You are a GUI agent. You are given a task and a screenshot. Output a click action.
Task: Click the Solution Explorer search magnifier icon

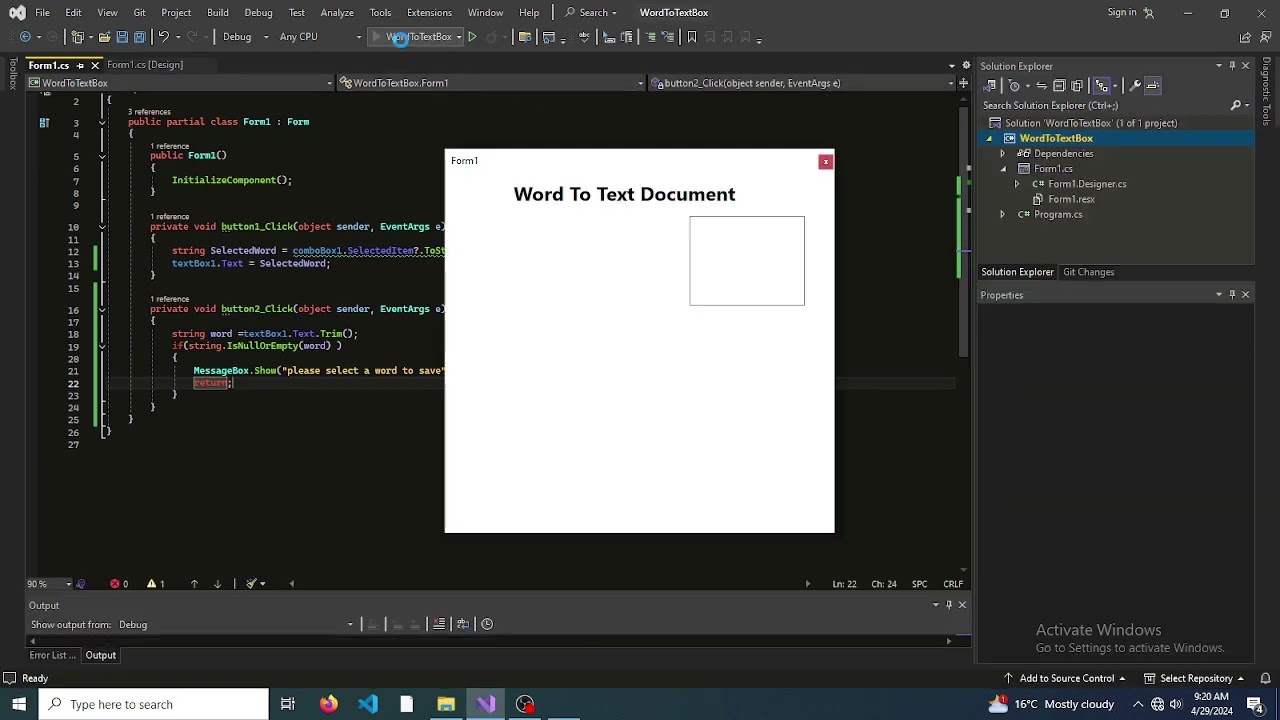(1235, 105)
